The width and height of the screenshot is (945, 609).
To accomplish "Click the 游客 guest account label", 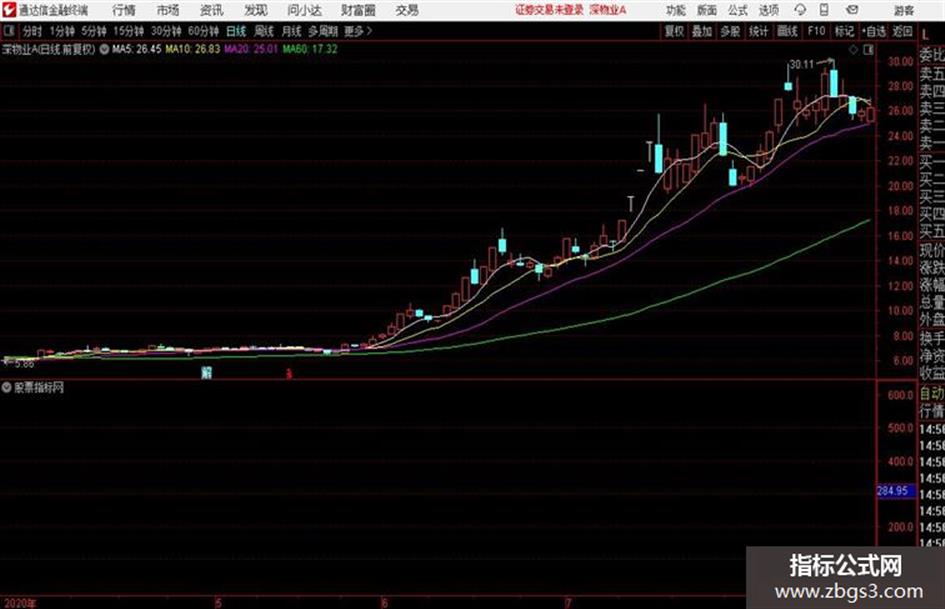I will (x=904, y=10).
